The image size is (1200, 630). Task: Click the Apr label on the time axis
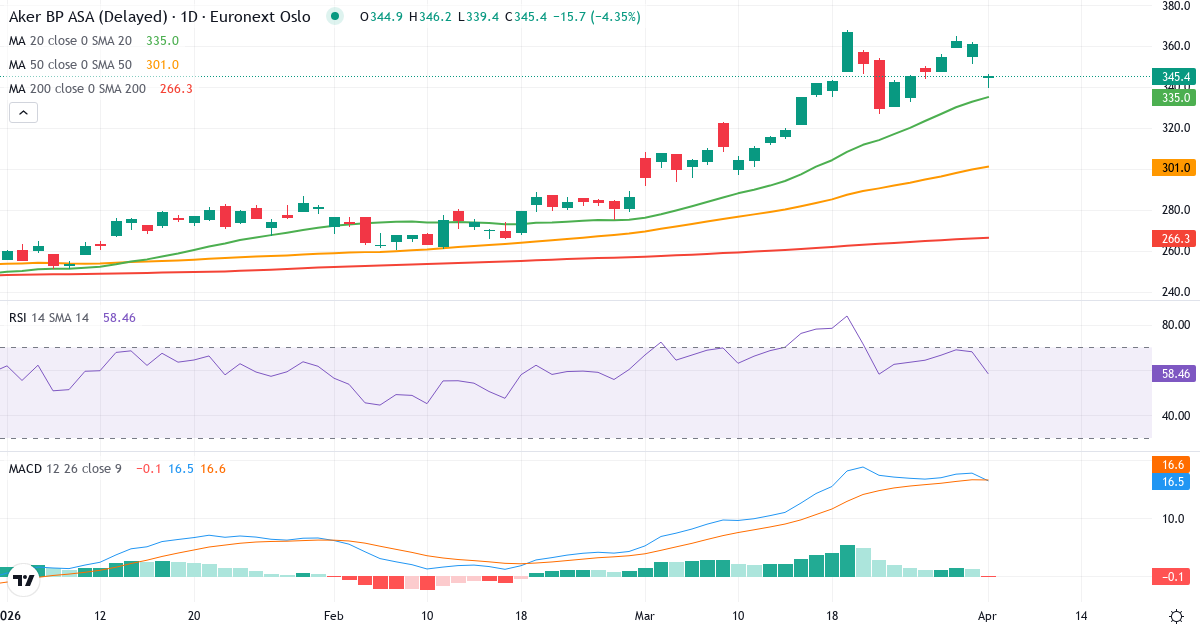(x=988, y=617)
